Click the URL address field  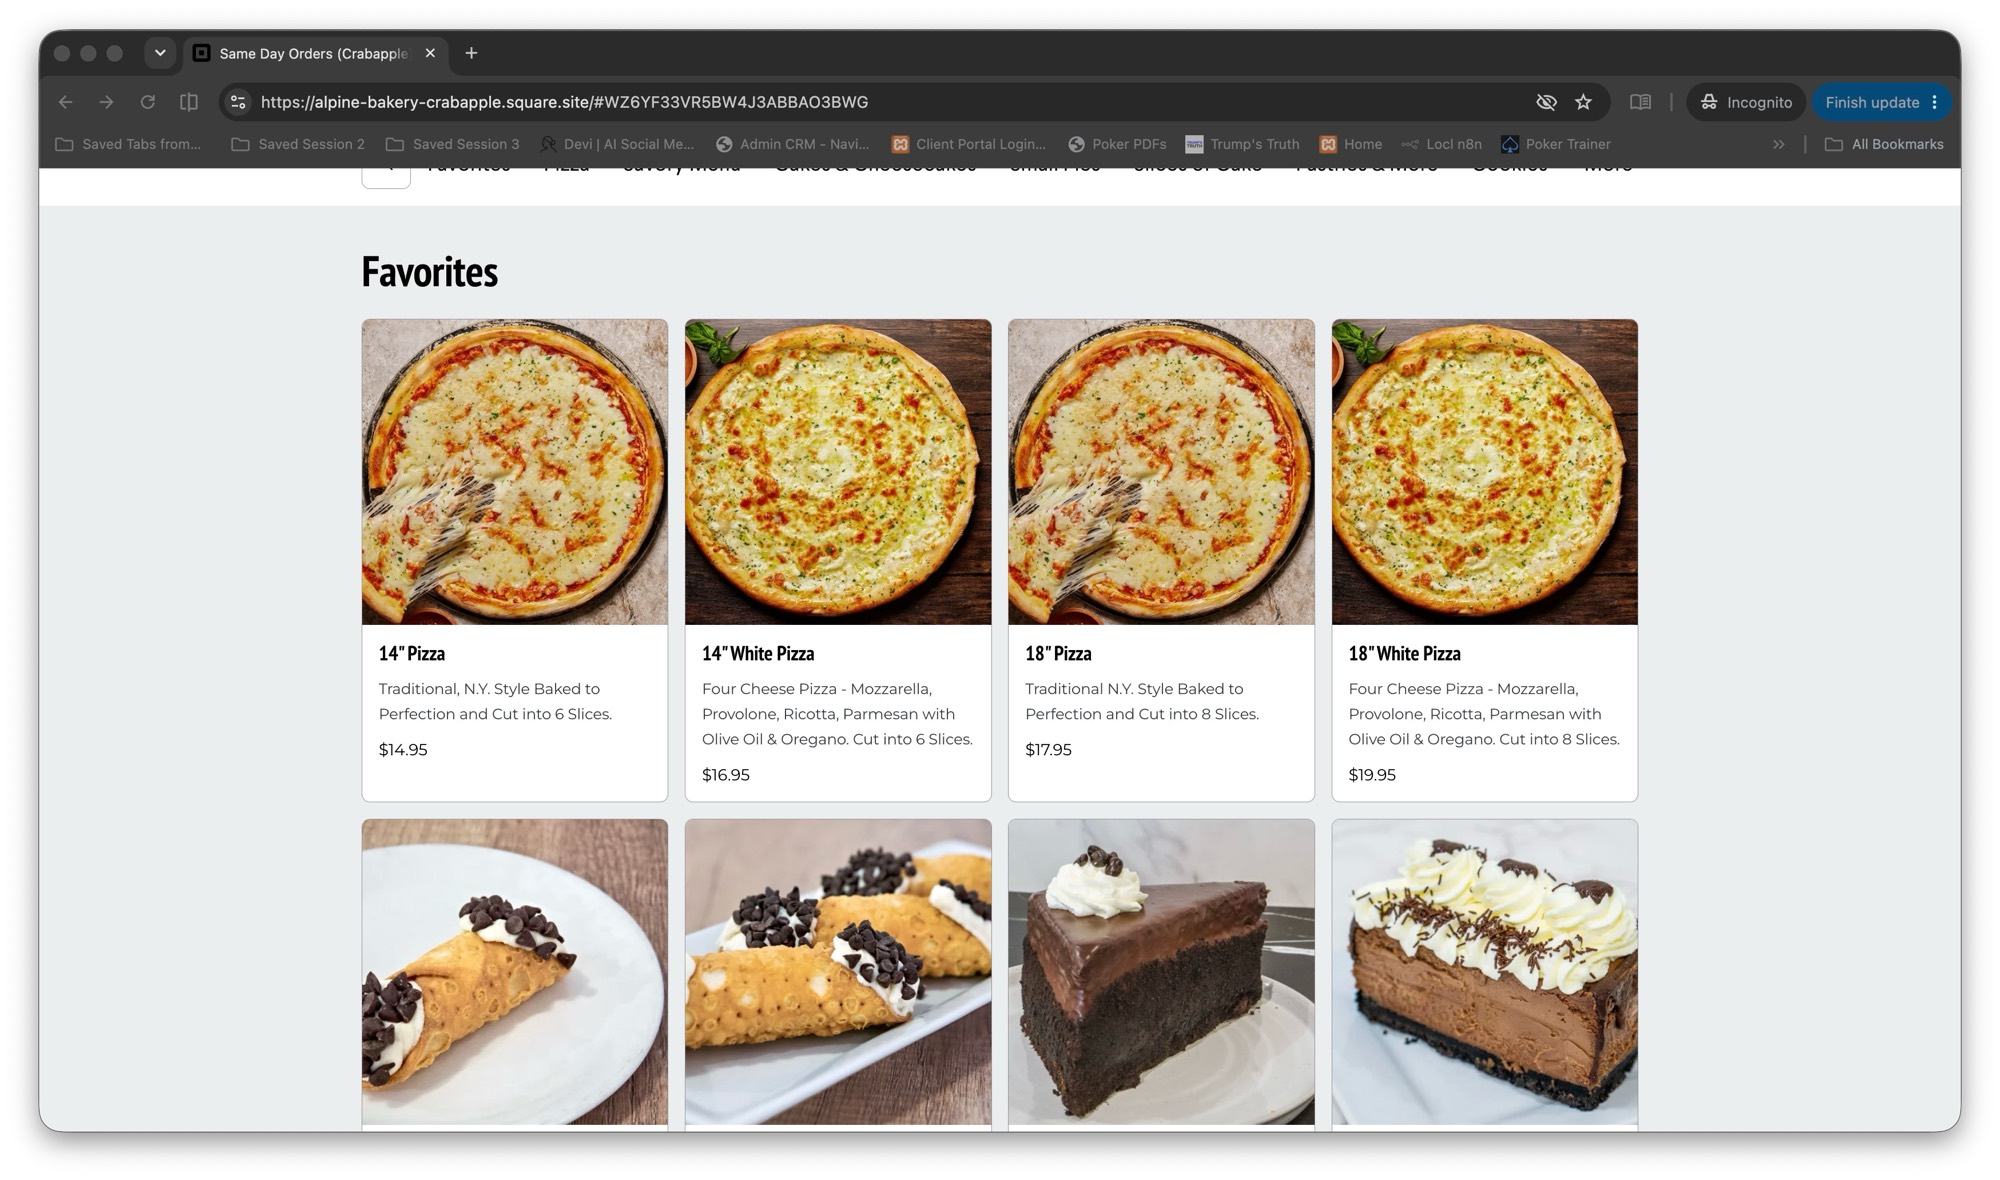pyautogui.click(x=890, y=102)
